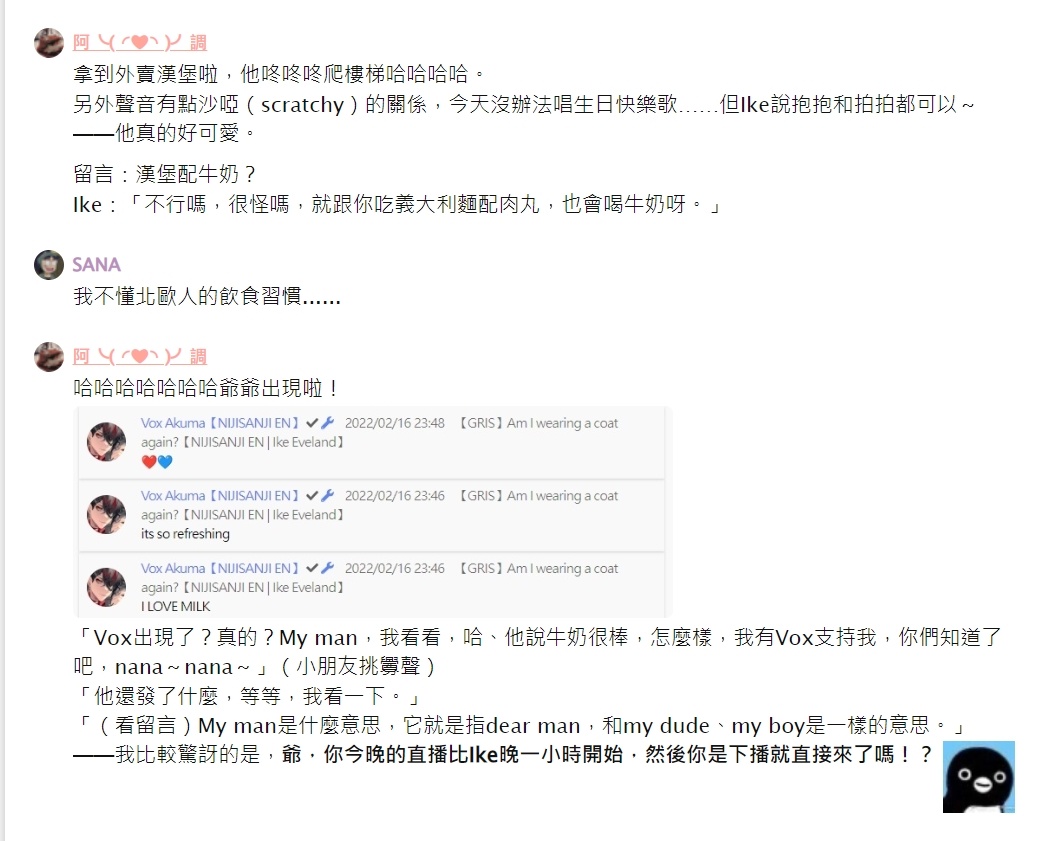Image resolution: width=1054 pixels, height=841 pixels.
Task: Click Vox Akuma name above 'I LOVE MILK'
Action: tap(220, 568)
